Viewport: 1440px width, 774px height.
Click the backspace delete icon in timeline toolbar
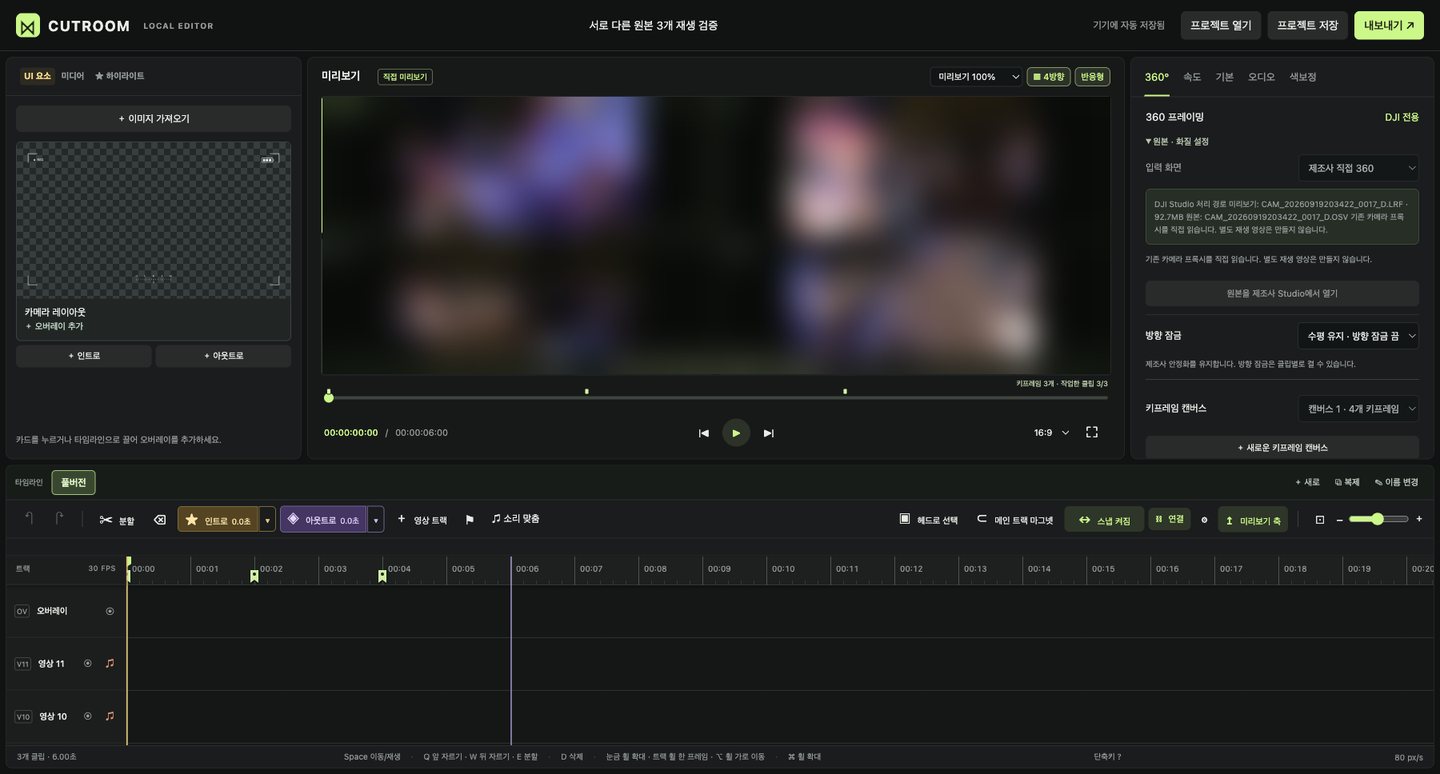[x=160, y=520]
